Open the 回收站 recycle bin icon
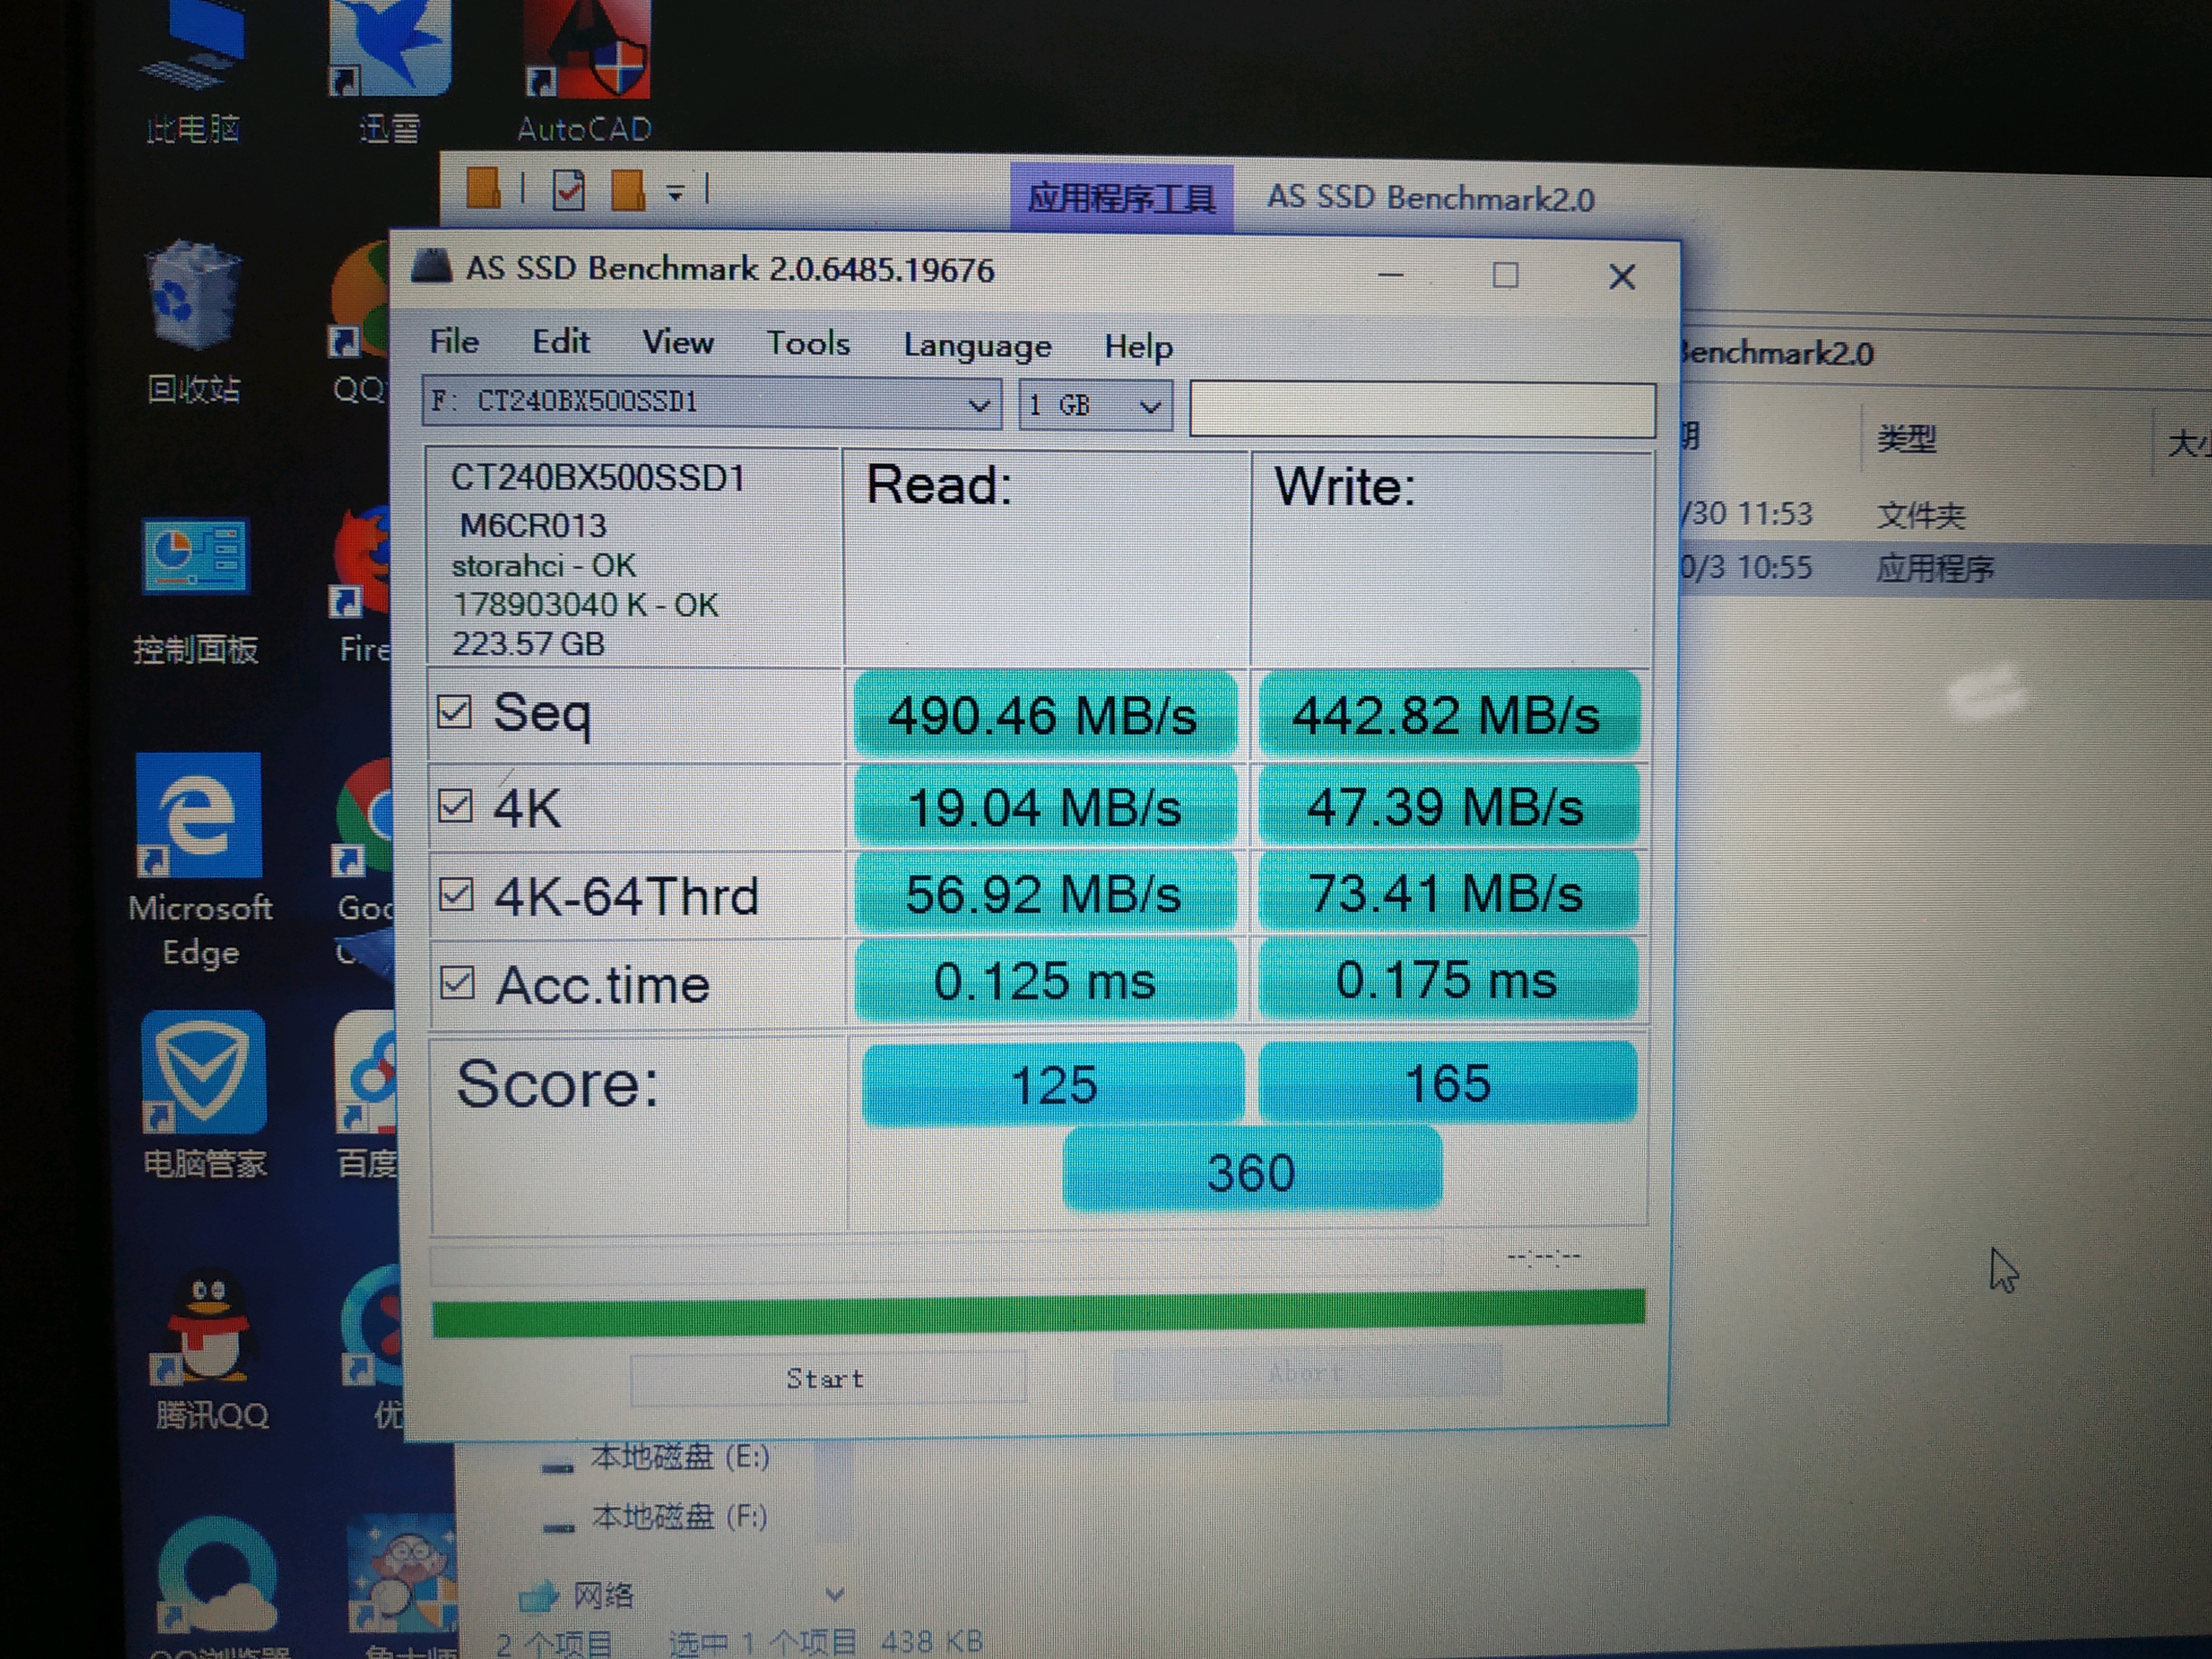 click(x=193, y=322)
